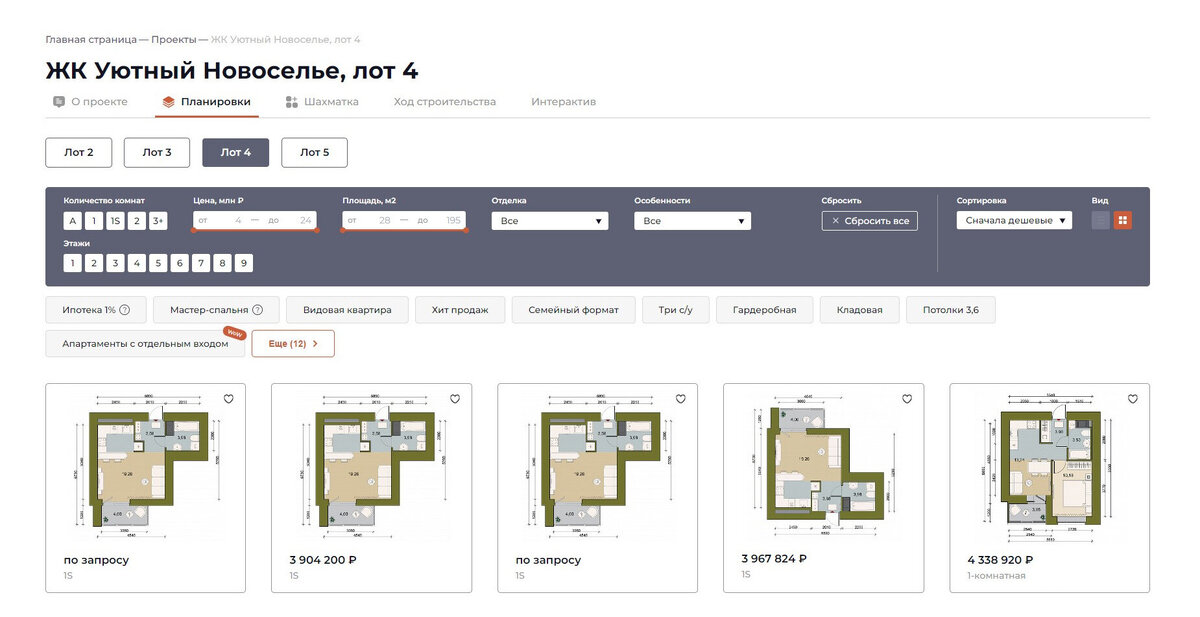This screenshot has height=617, width=1200.
Task: Click the Планировки tab icon
Action: click(168, 102)
